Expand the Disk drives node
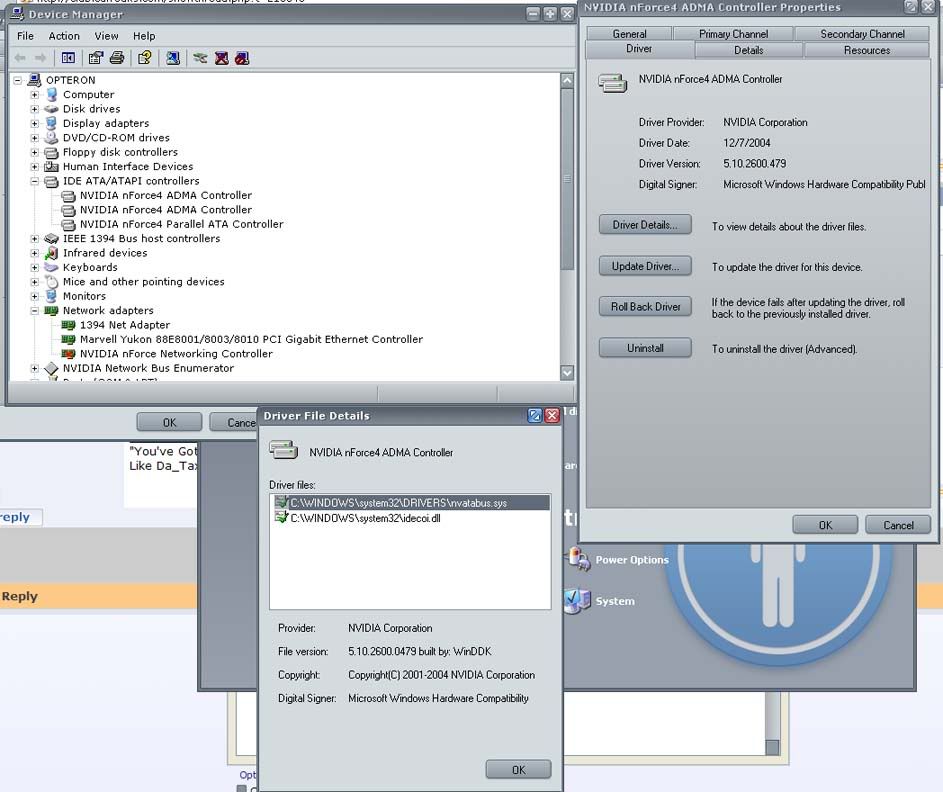The height and width of the screenshot is (792, 943). tap(34, 109)
